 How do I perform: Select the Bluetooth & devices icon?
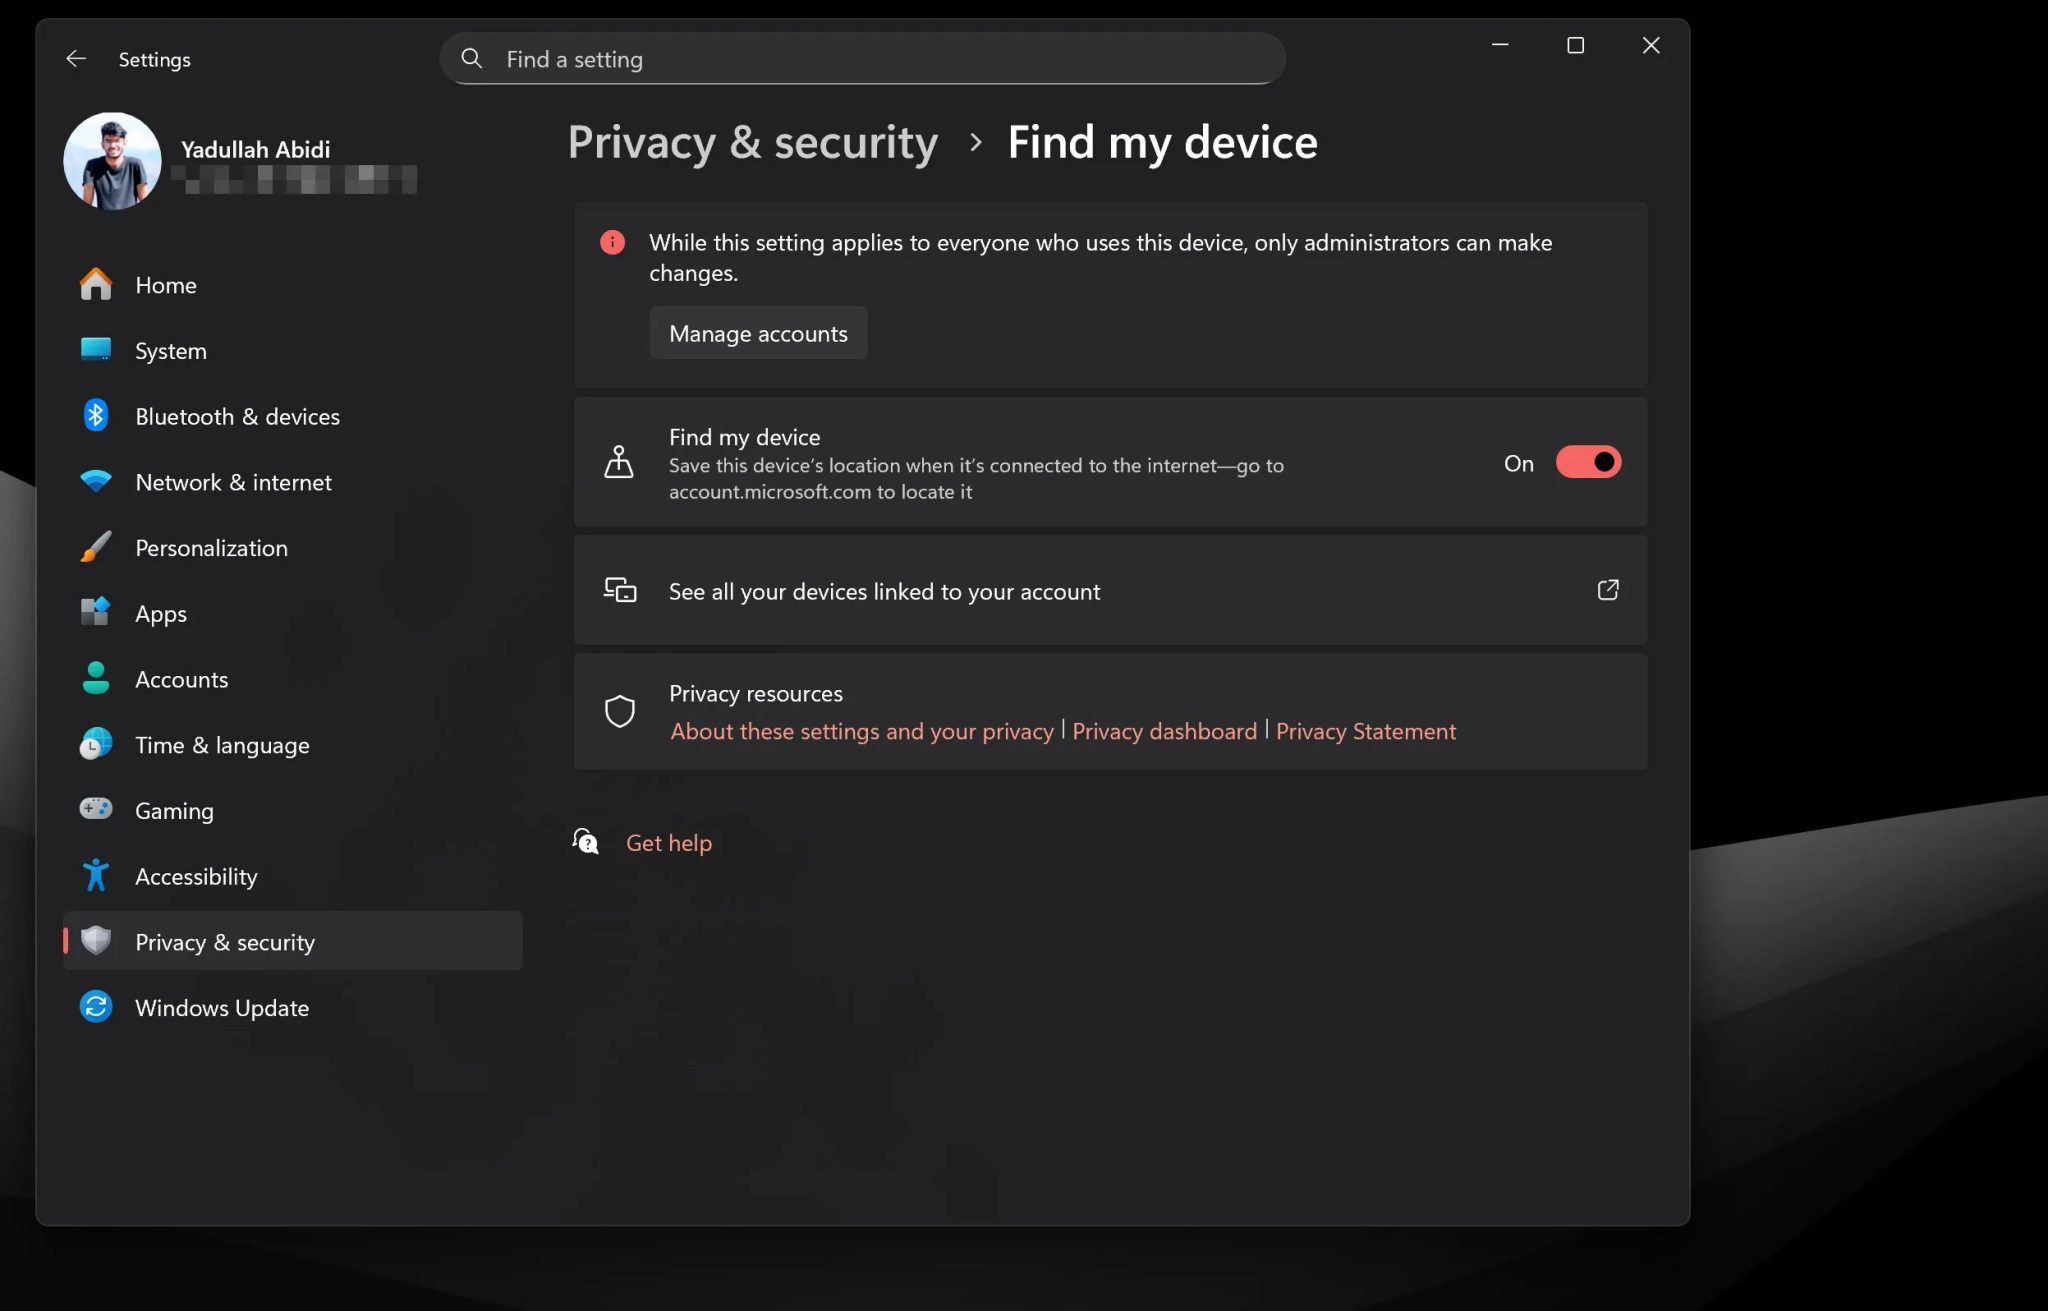point(95,416)
